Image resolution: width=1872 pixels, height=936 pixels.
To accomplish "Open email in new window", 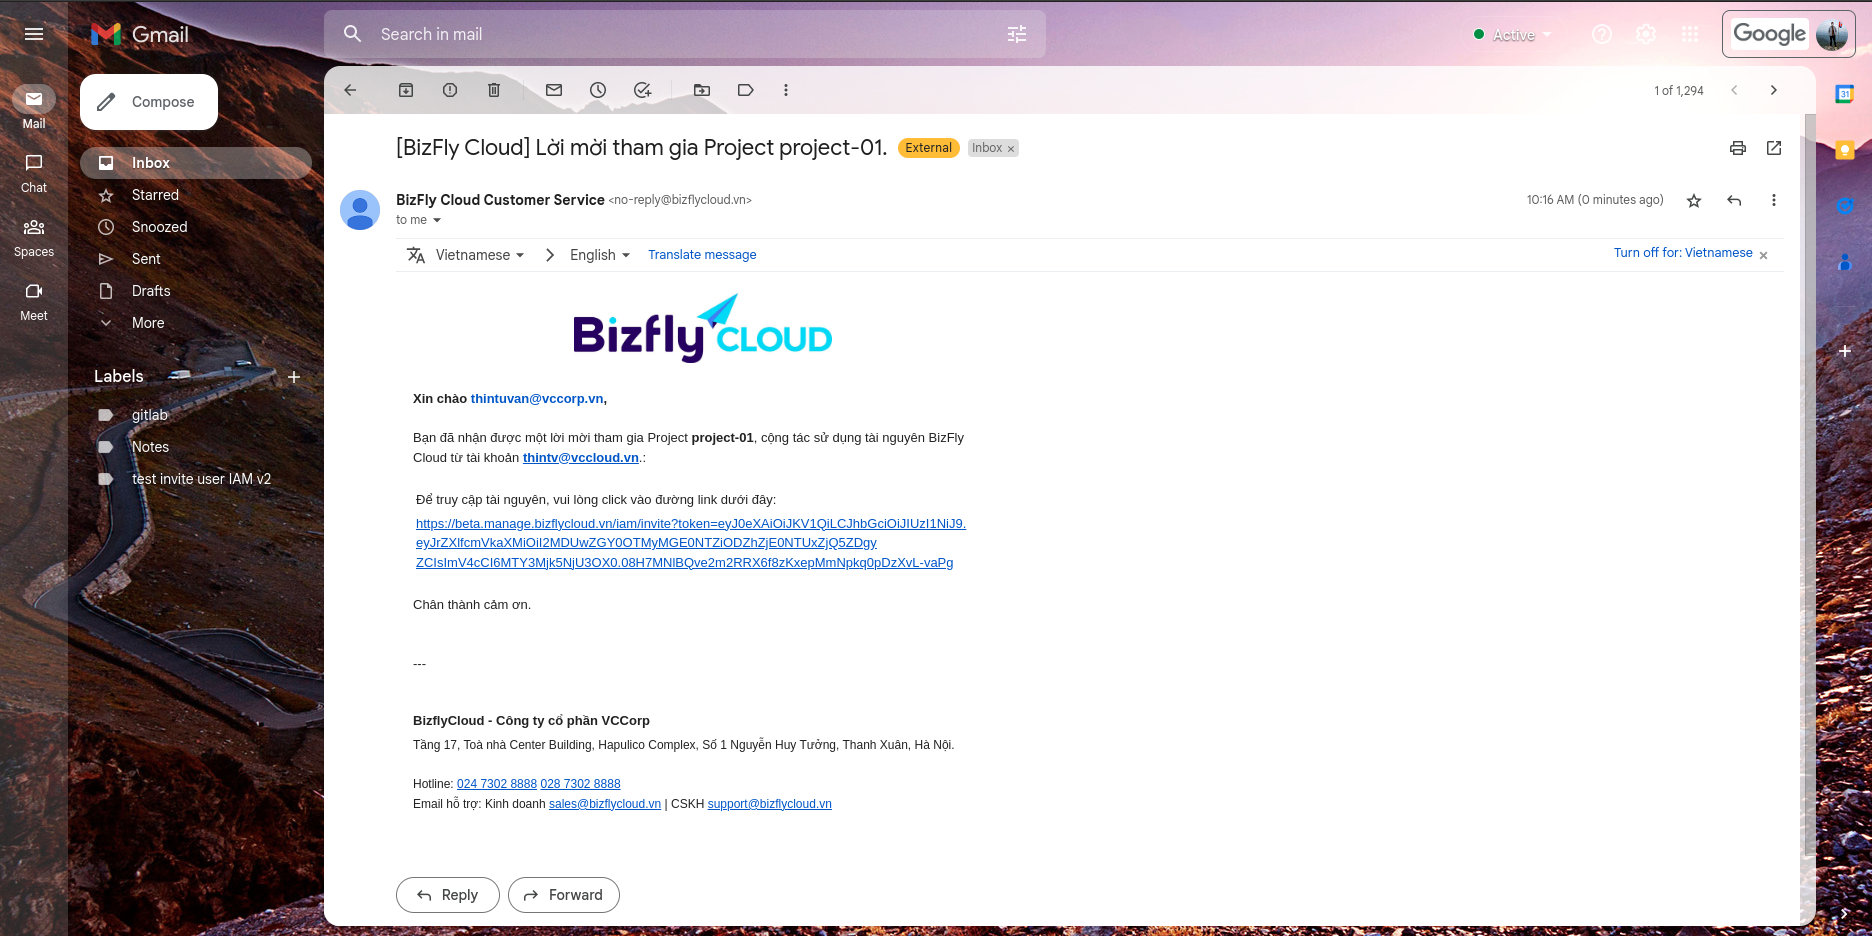I will tap(1774, 148).
